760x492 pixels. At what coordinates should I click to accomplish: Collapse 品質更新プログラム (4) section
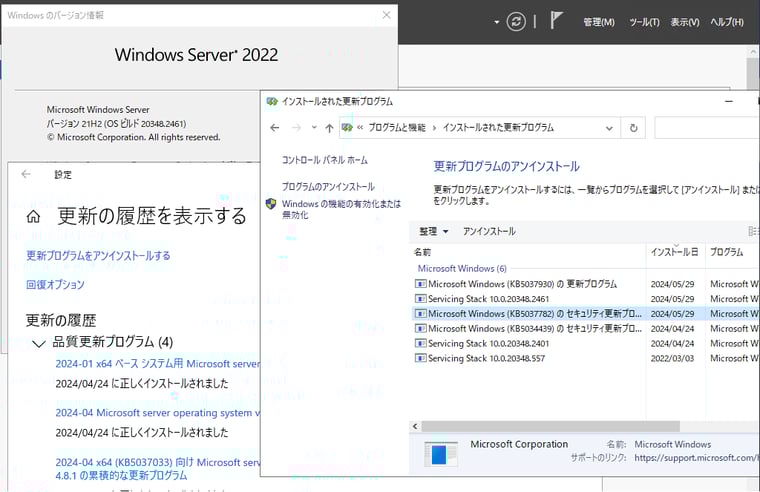39,343
